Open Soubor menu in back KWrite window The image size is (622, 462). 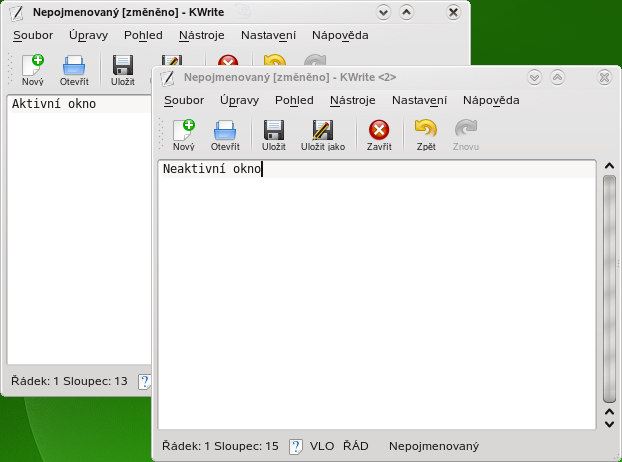pos(33,35)
